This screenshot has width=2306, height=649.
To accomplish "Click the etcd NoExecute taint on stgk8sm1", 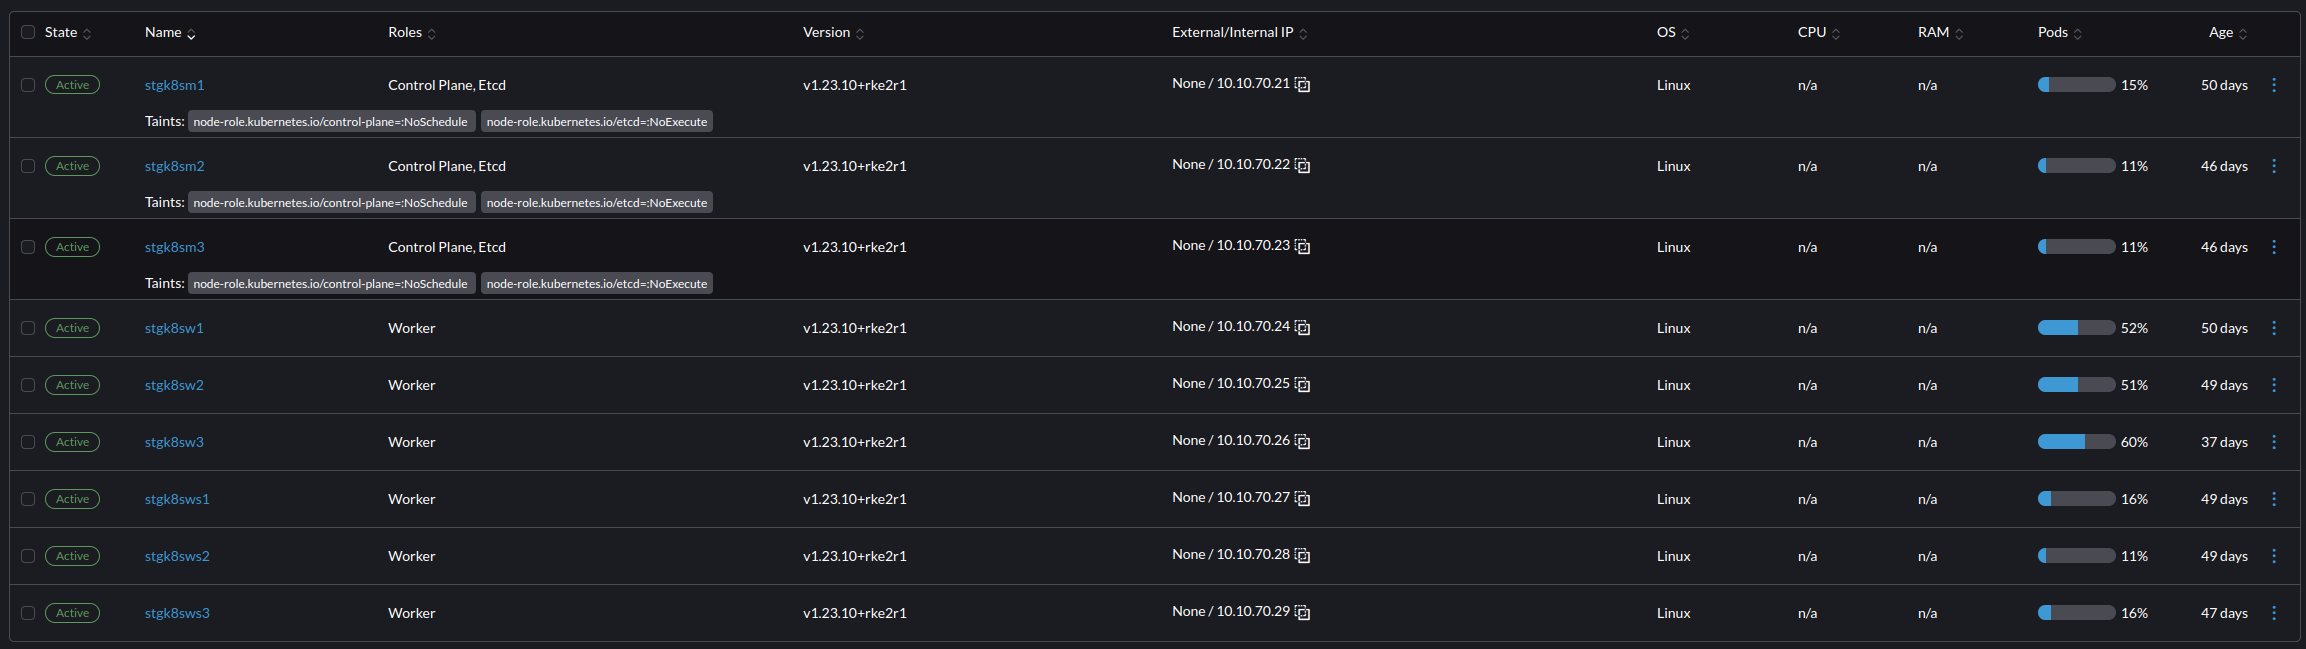I will tap(596, 120).
